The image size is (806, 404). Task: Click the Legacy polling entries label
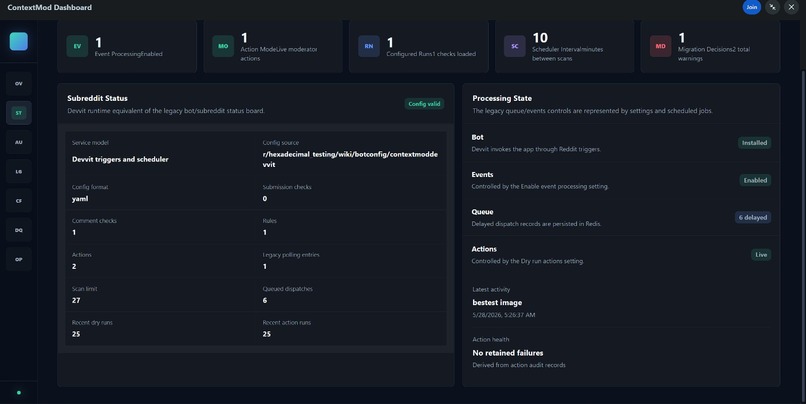pyautogui.click(x=291, y=255)
